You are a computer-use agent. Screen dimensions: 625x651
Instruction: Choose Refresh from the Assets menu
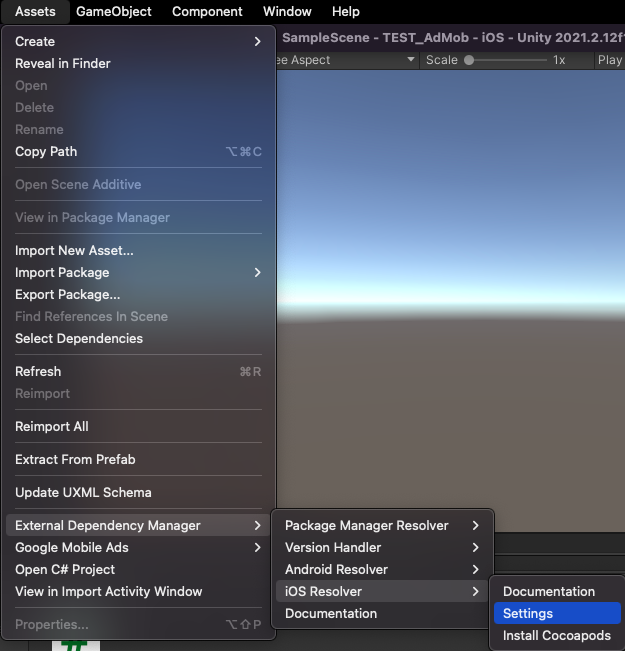click(x=138, y=371)
